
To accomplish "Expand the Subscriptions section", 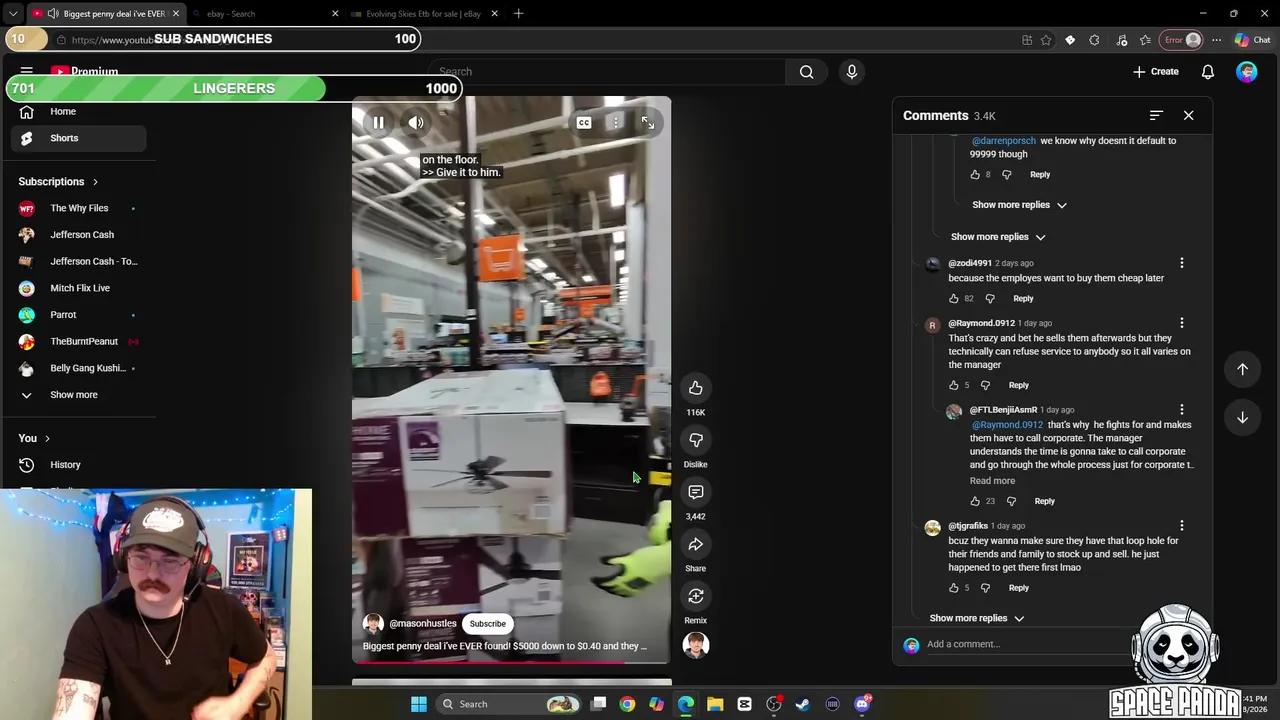I will click(x=58, y=182).
